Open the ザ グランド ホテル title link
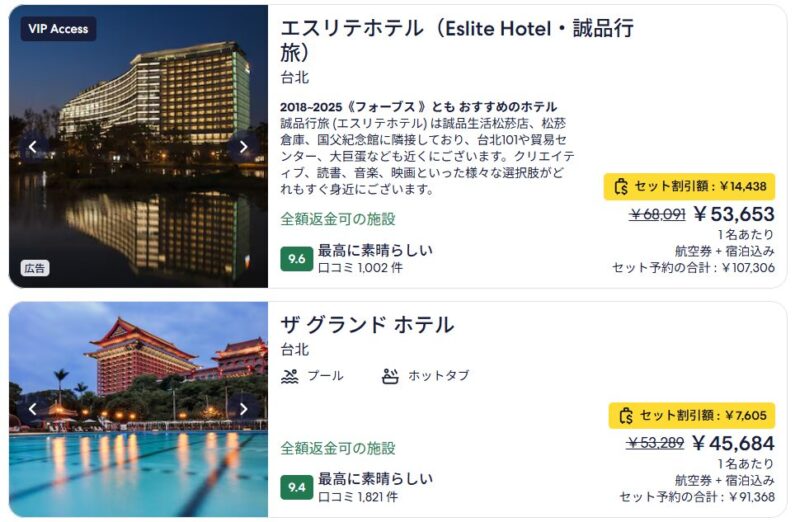Image resolution: width=800 pixels, height=522 pixels. [367, 325]
